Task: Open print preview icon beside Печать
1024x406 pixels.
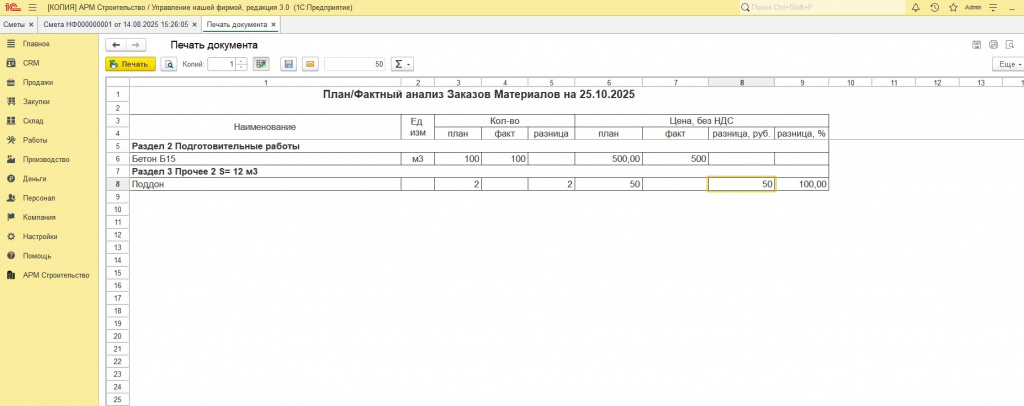Action: click(x=169, y=64)
